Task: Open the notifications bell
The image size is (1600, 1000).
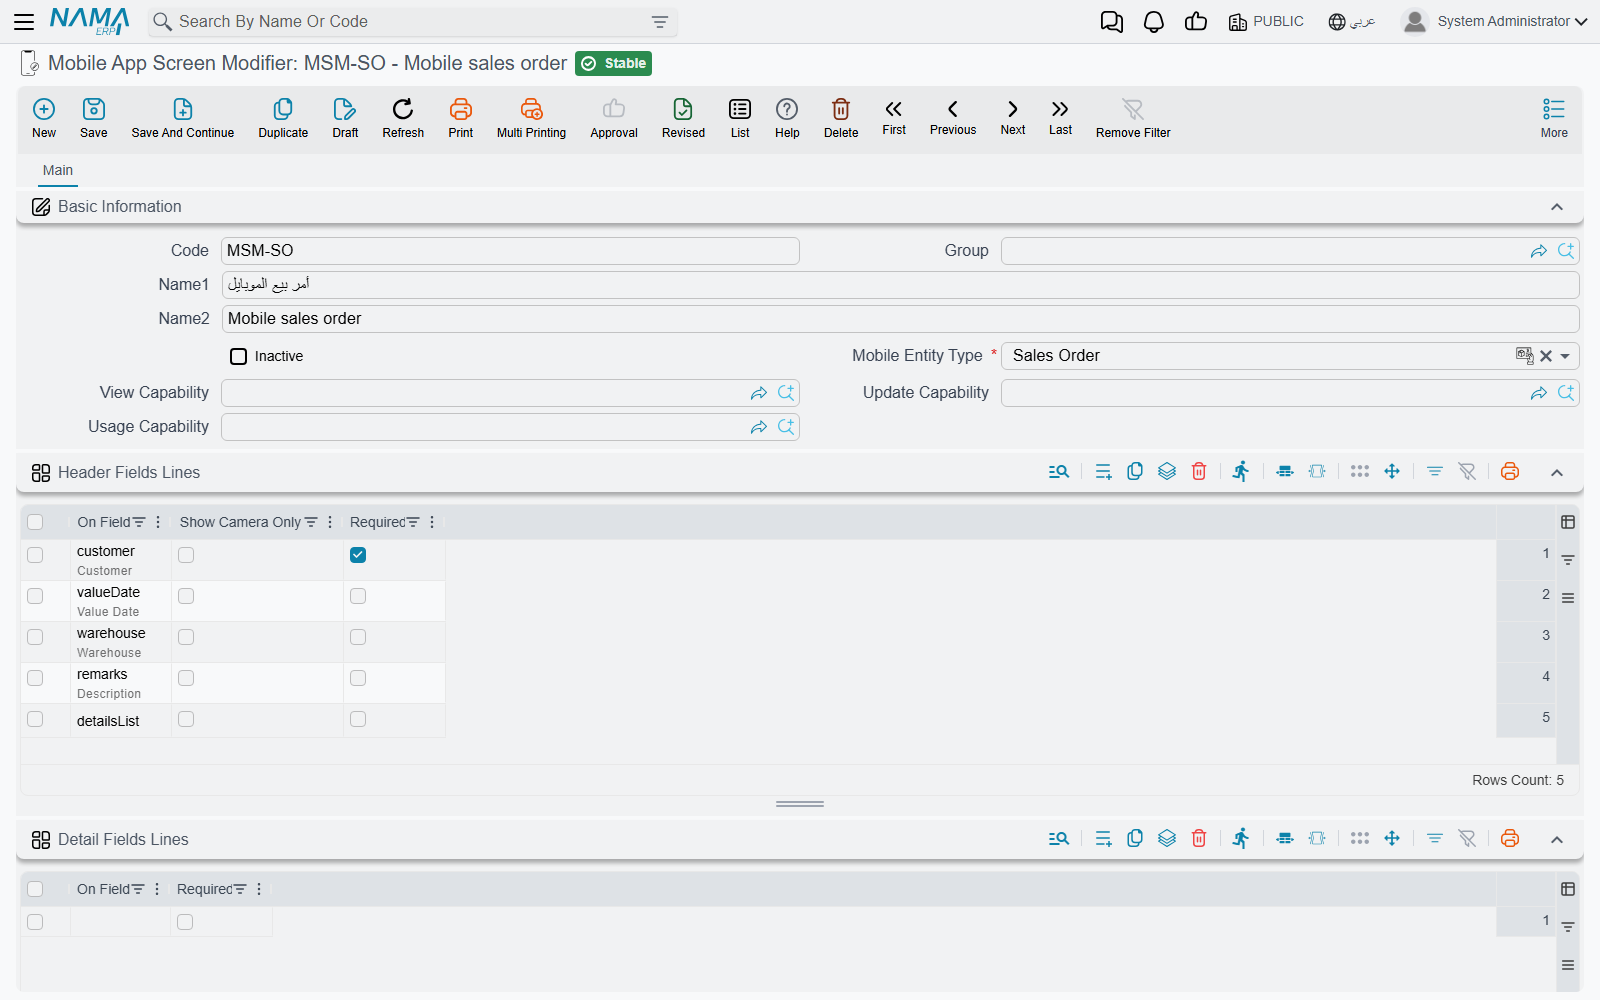Action: [1154, 22]
